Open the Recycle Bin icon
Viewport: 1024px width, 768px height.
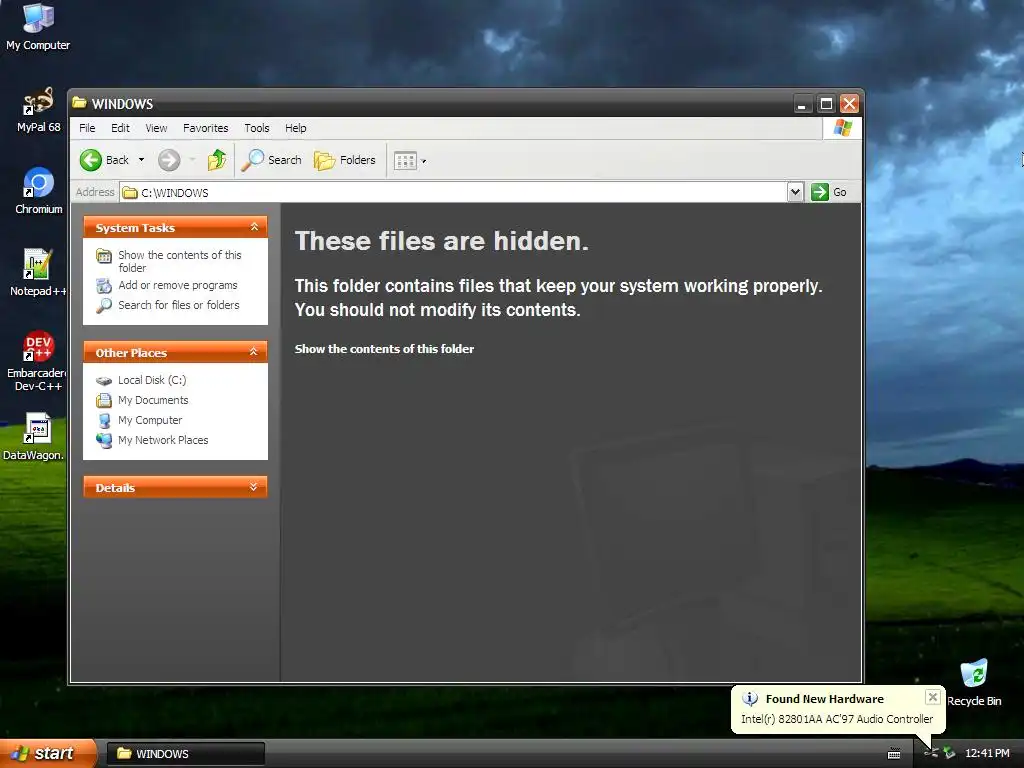tap(974, 683)
